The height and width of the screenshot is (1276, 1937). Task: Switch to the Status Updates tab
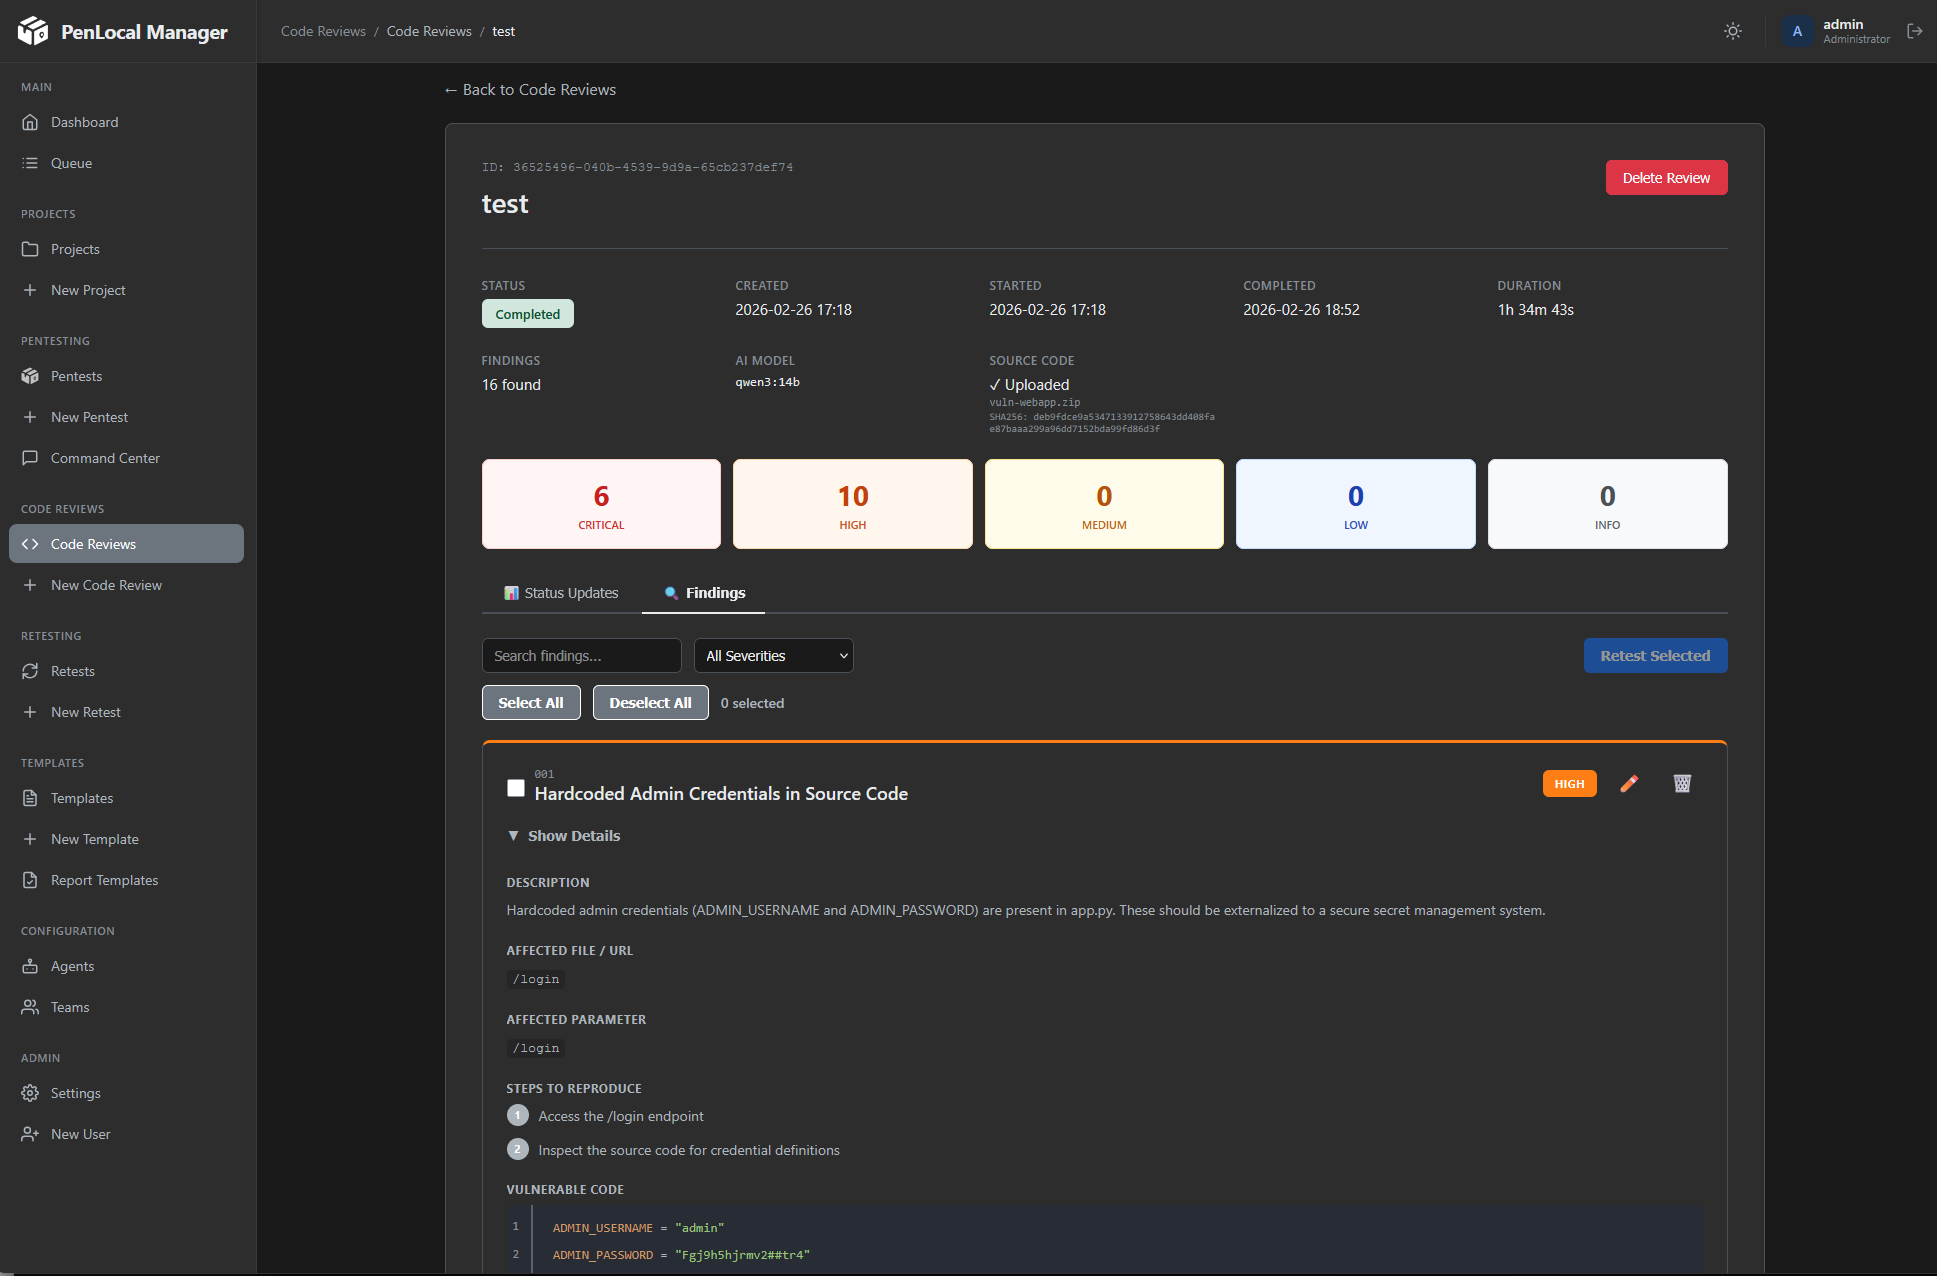pos(561,593)
